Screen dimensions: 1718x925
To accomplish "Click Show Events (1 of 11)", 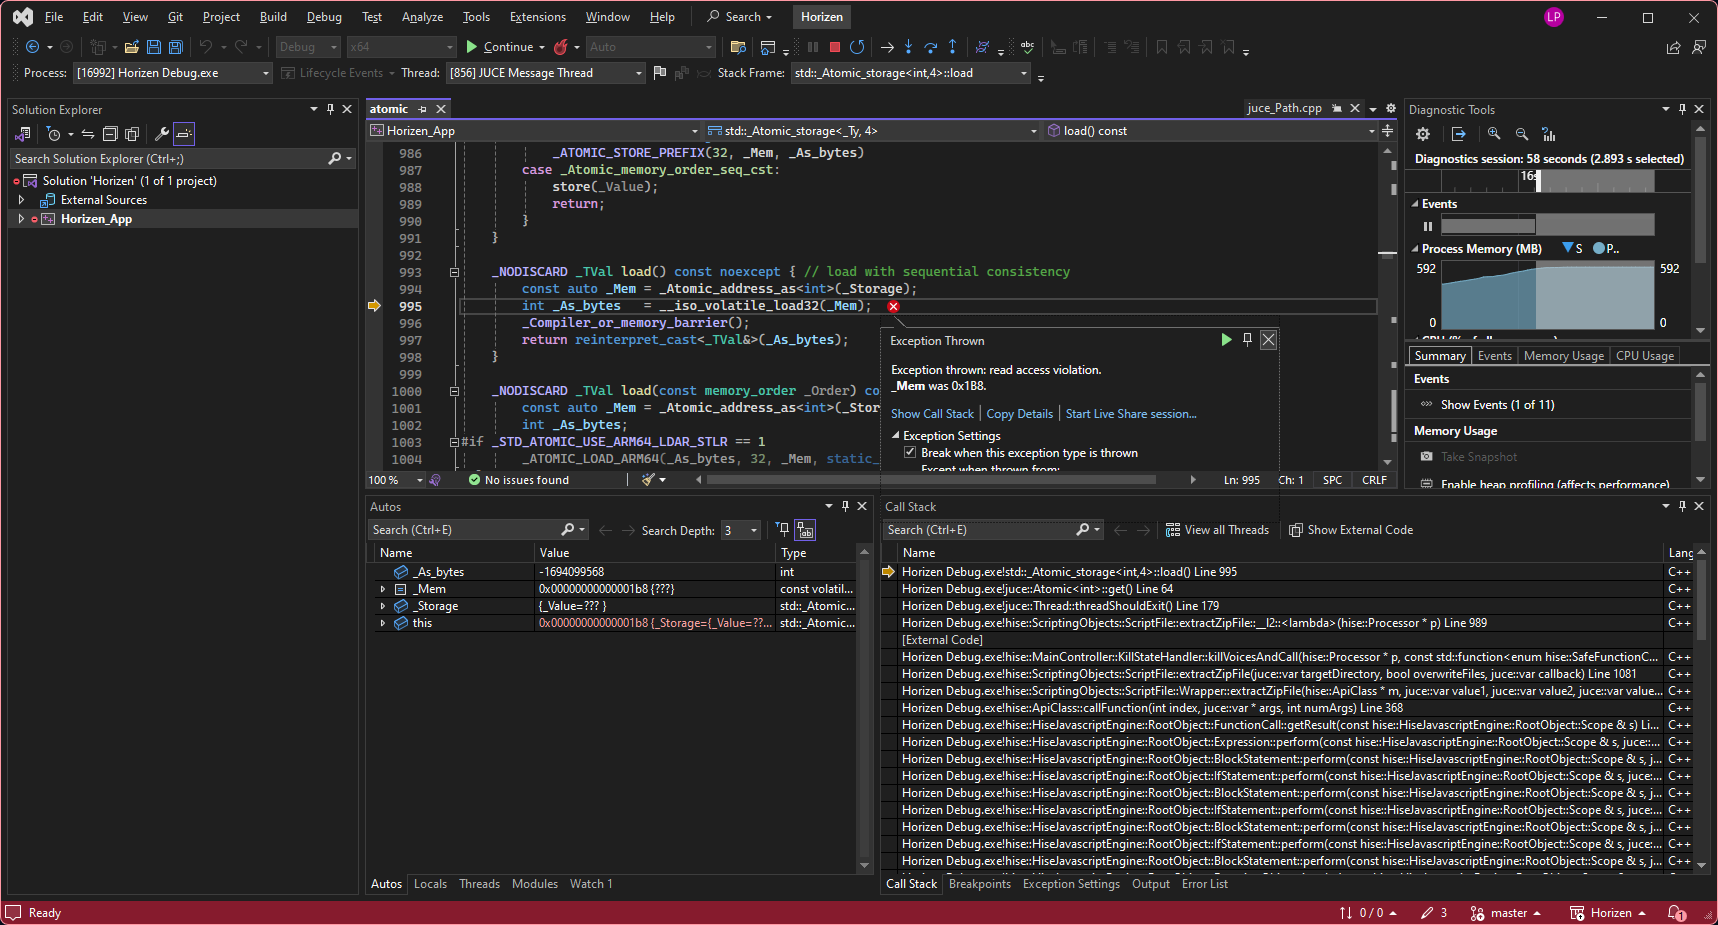I will (x=1497, y=405).
